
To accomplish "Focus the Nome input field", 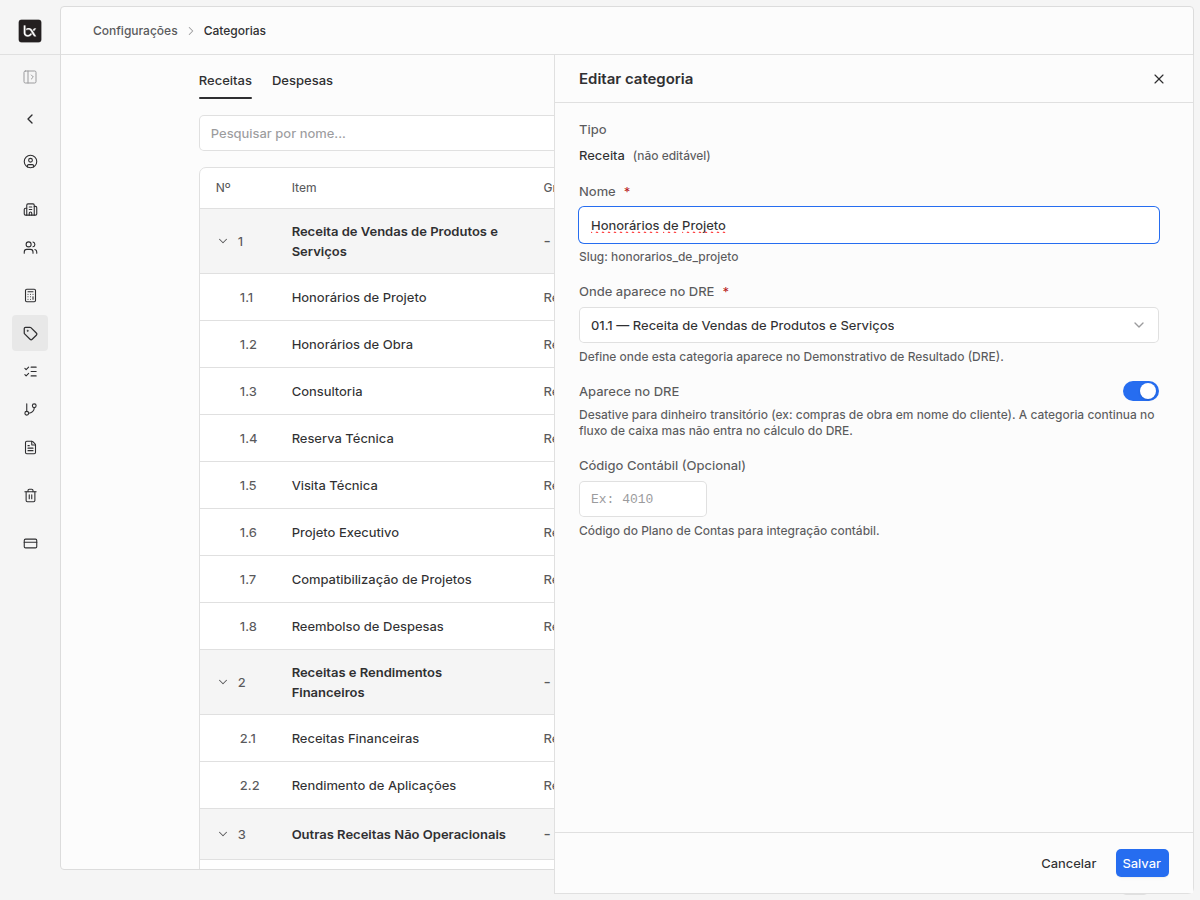I will (869, 225).
